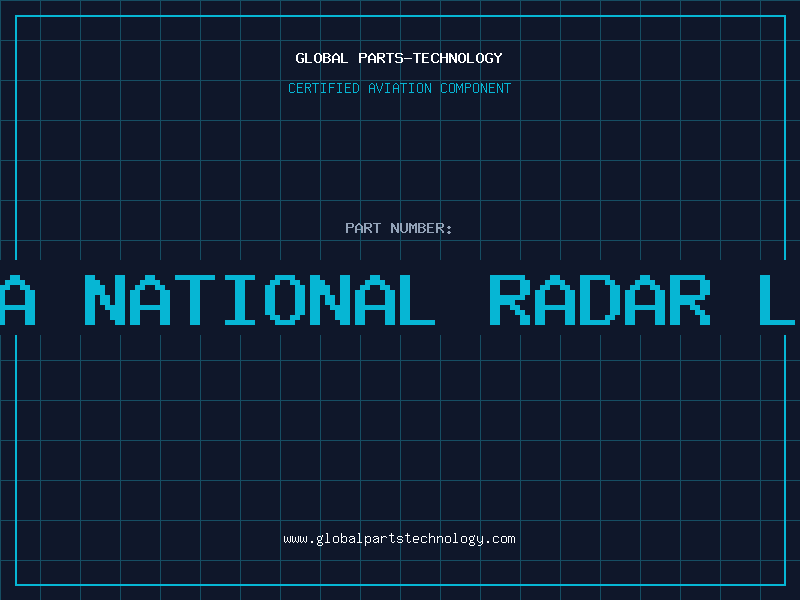Click the word PARTS-TECHNOLOGY in the header
This screenshot has width=800, height=600.
(430, 58)
